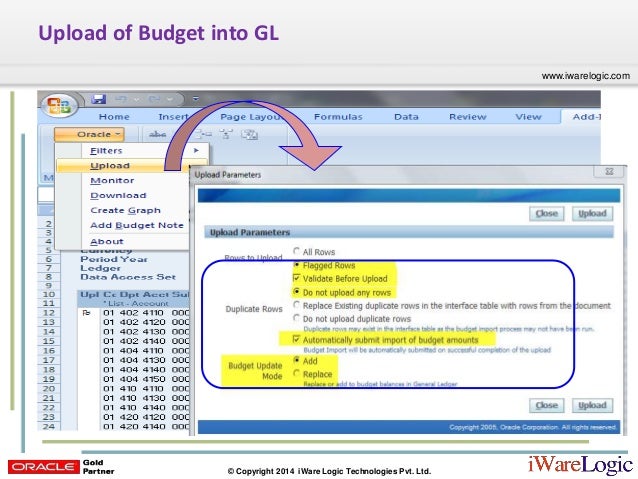Click the top Upload button in dialog
The width and height of the screenshot is (638, 479).
592,214
